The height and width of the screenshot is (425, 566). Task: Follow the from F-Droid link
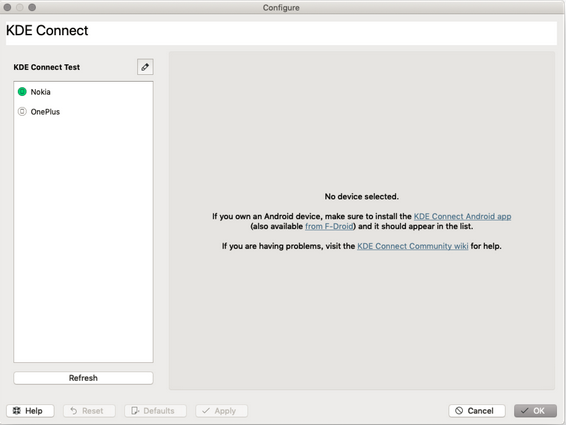[329, 226]
